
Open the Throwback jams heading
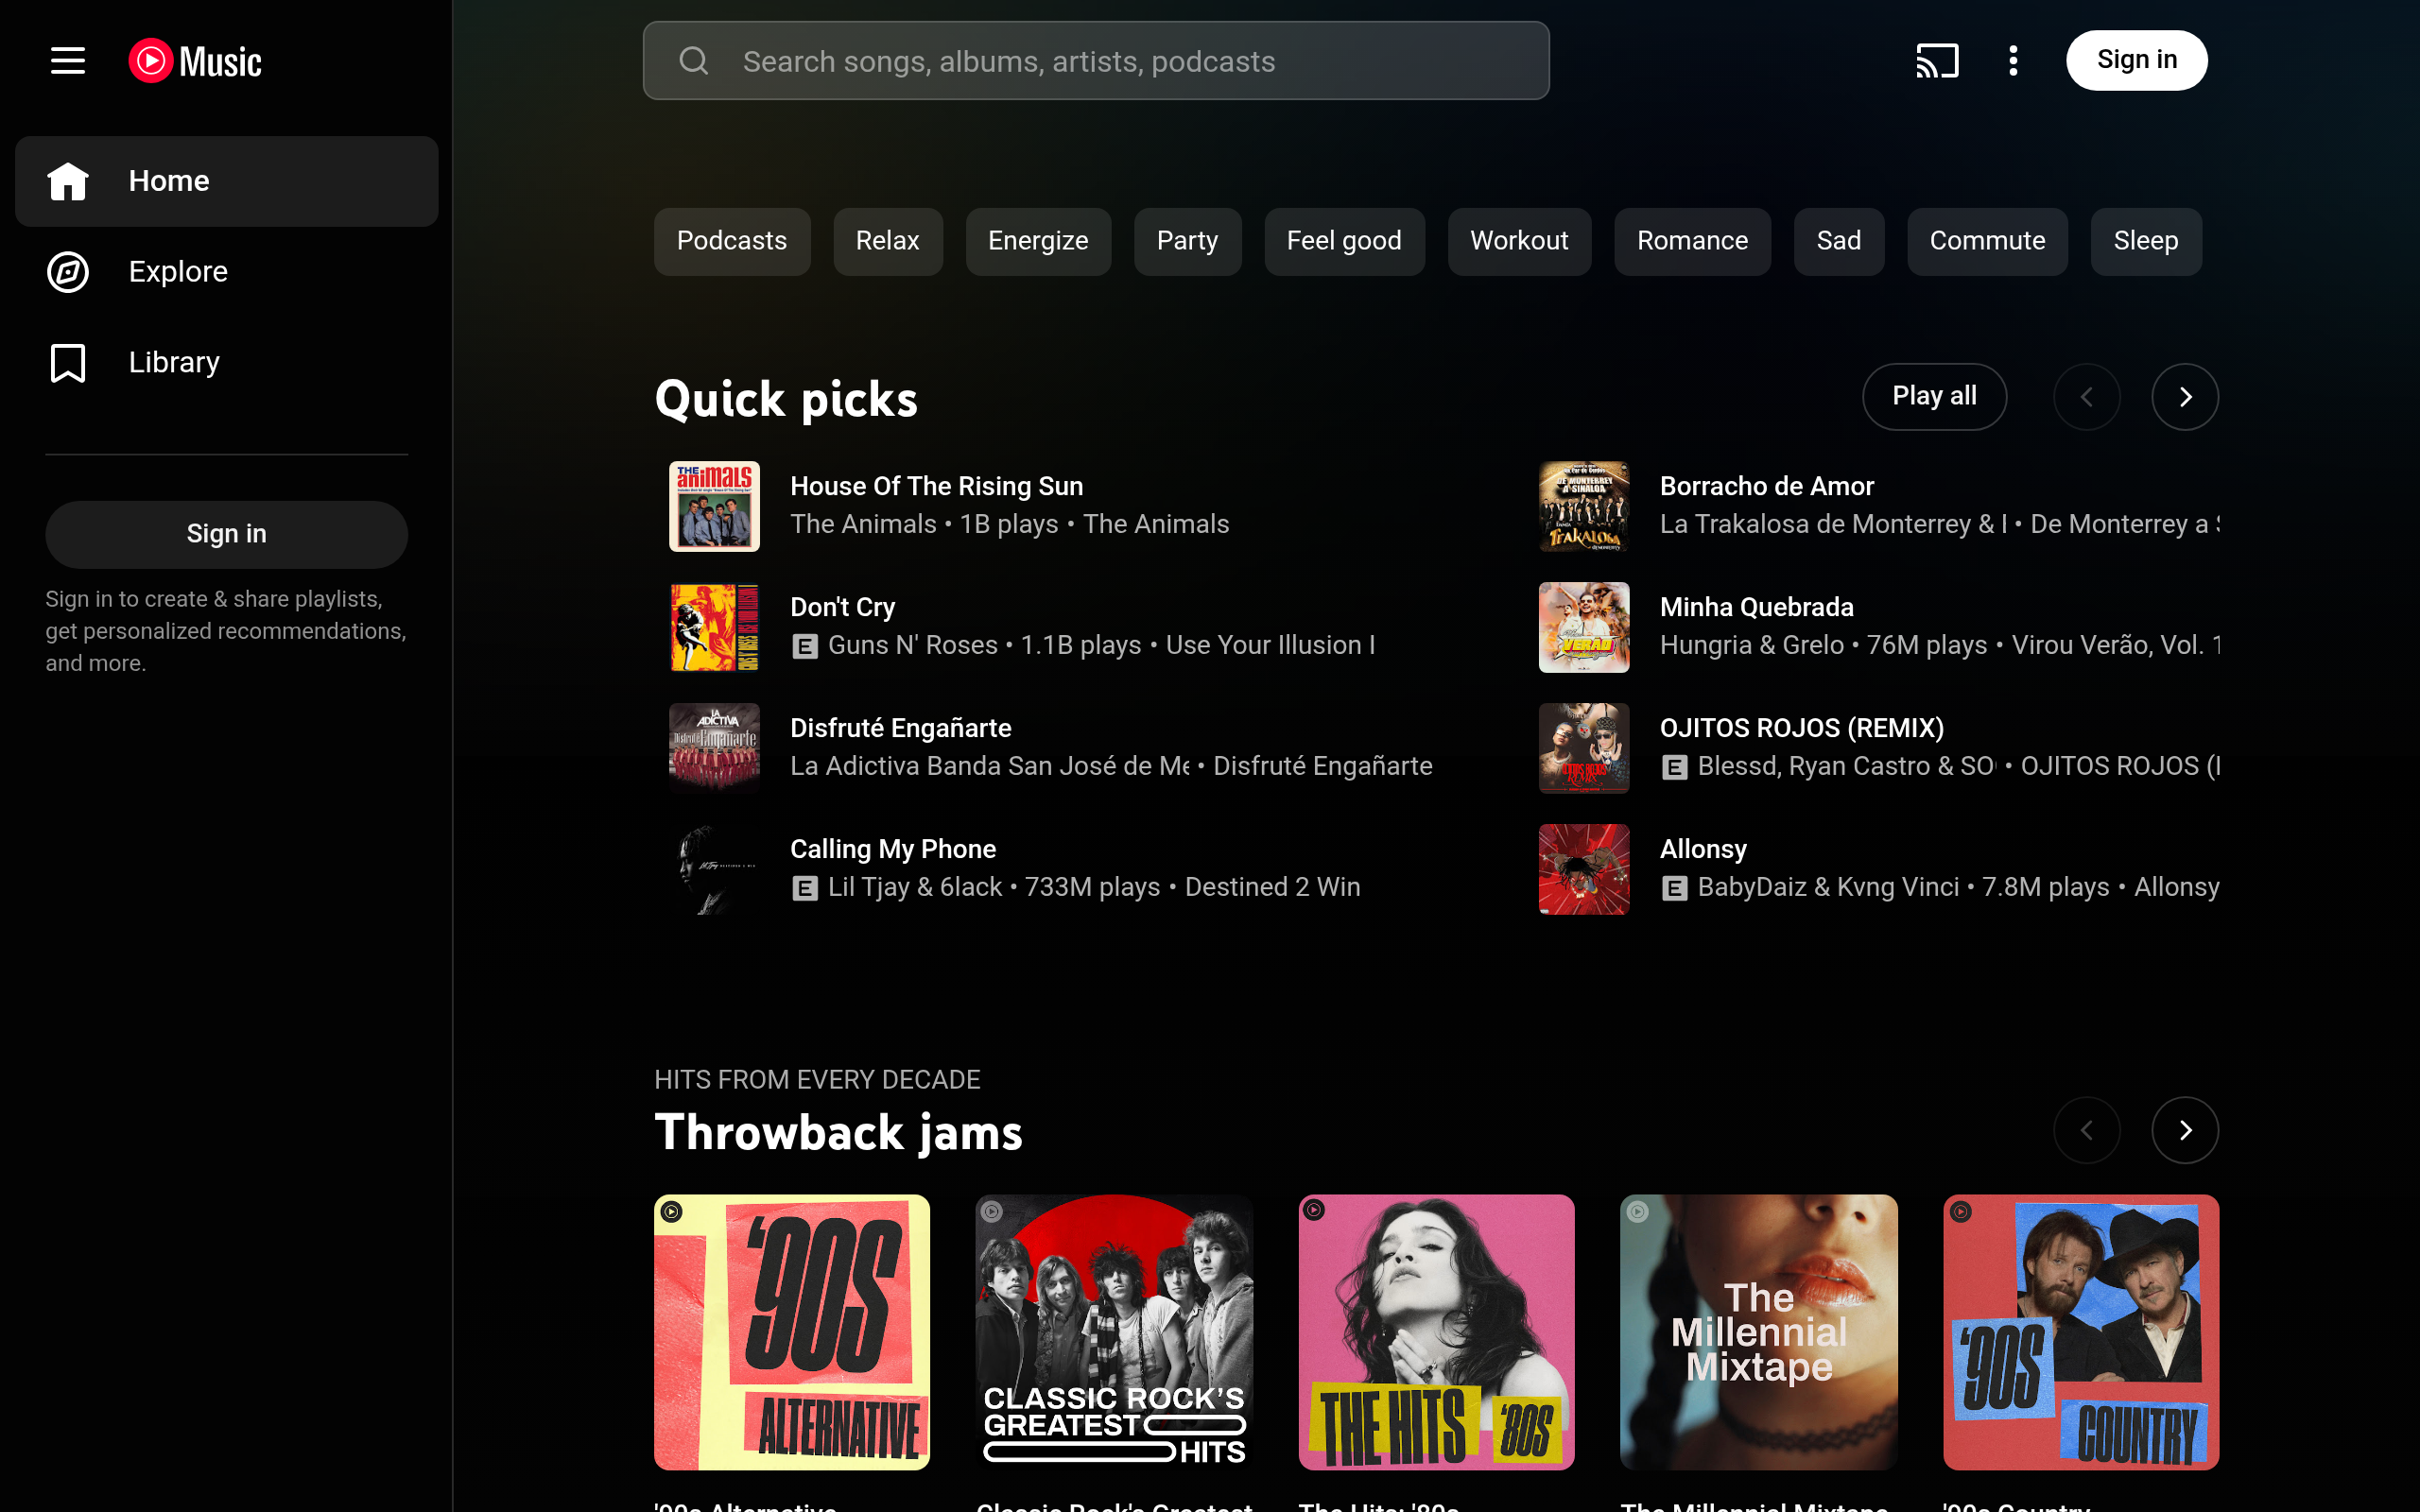coord(838,1132)
